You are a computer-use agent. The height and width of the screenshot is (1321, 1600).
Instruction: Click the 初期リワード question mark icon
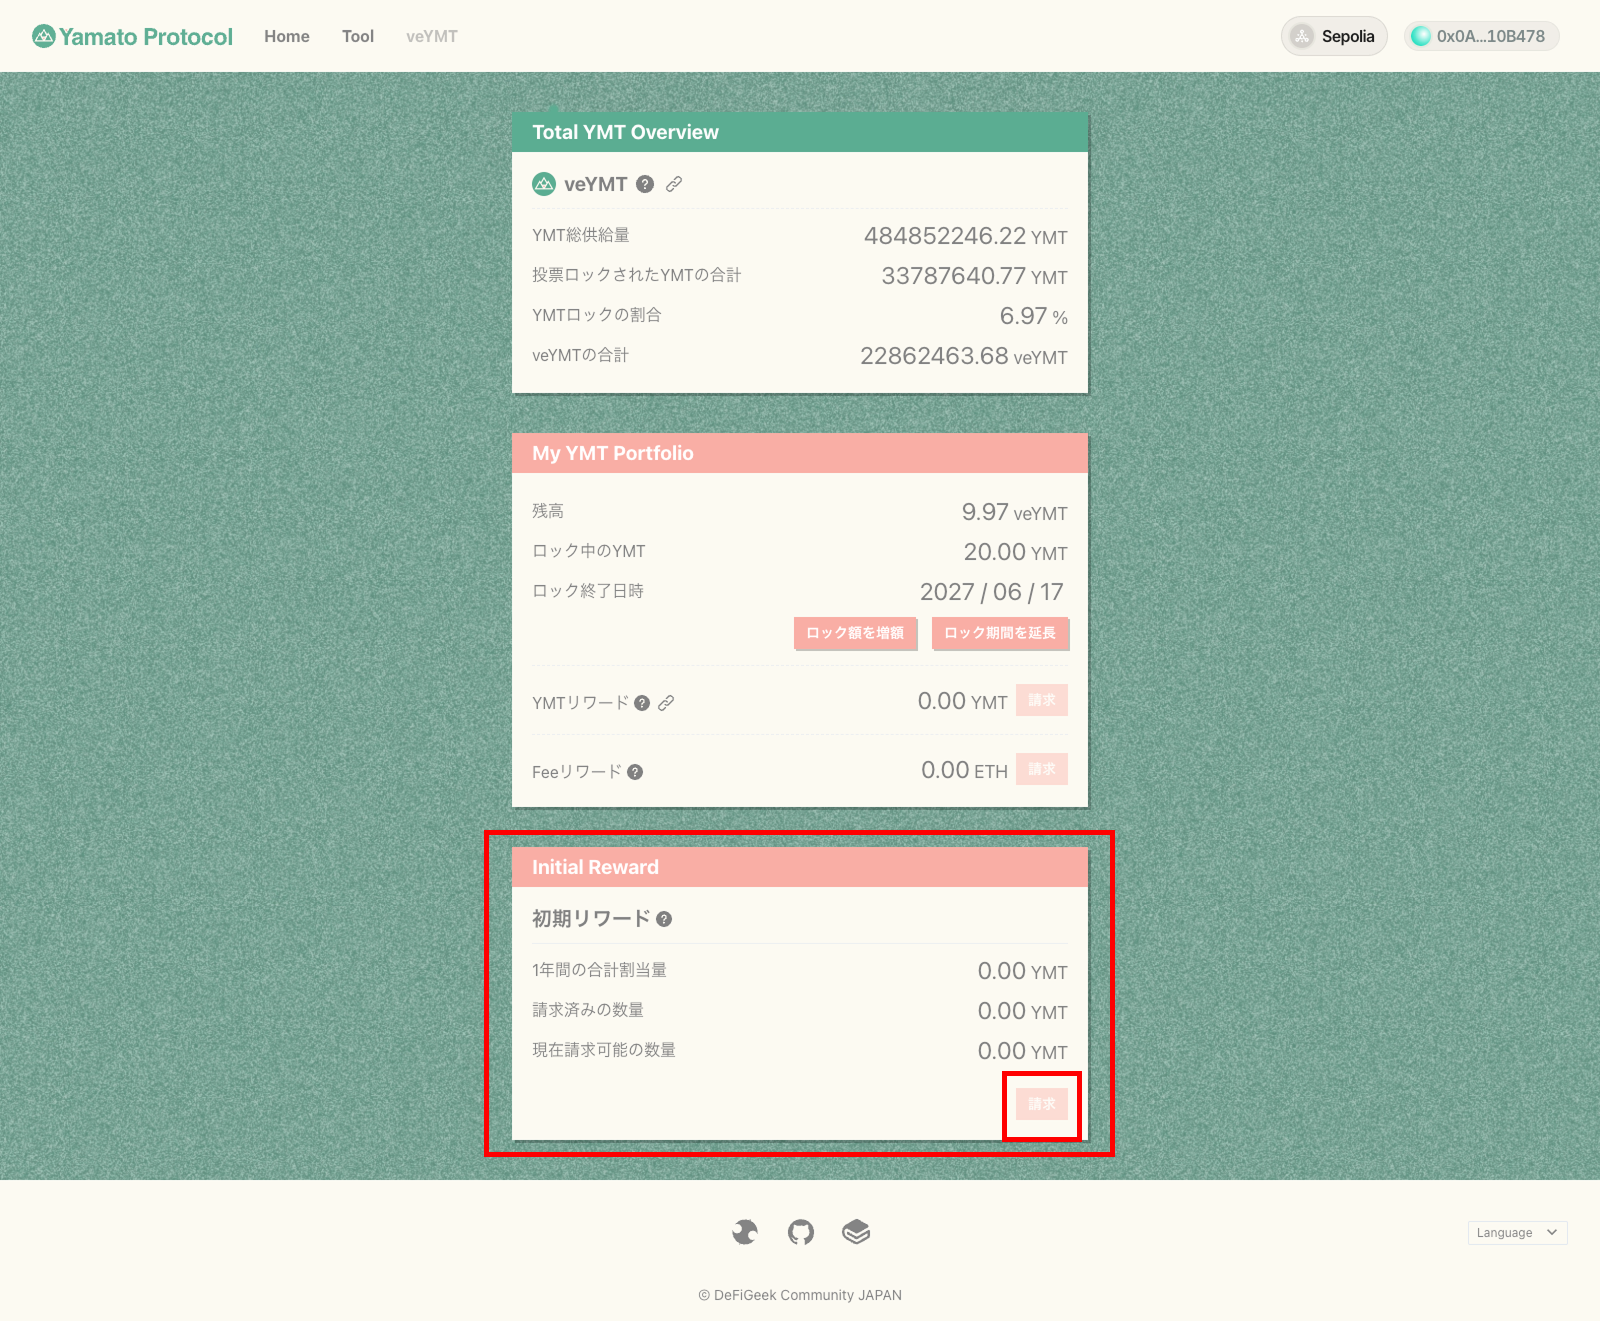click(664, 919)
